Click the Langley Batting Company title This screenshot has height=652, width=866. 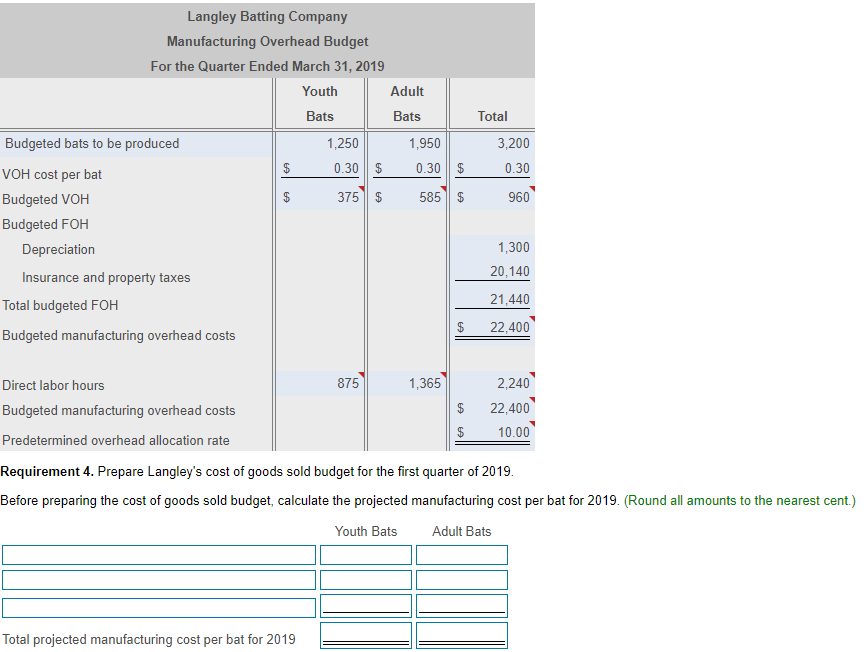[x=267, y=17]
